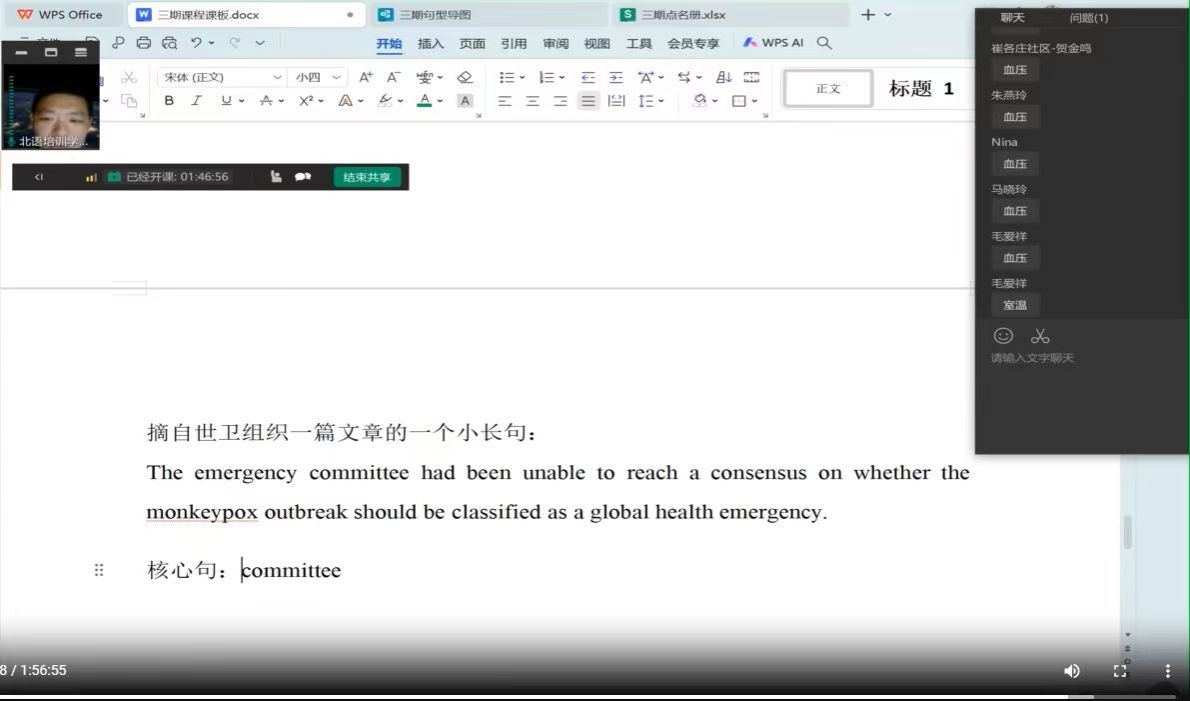This screenshot has height=701, width=1190.
Task: Toggle character shading icon
Action: pyautogui.click(x=464, y=101)
